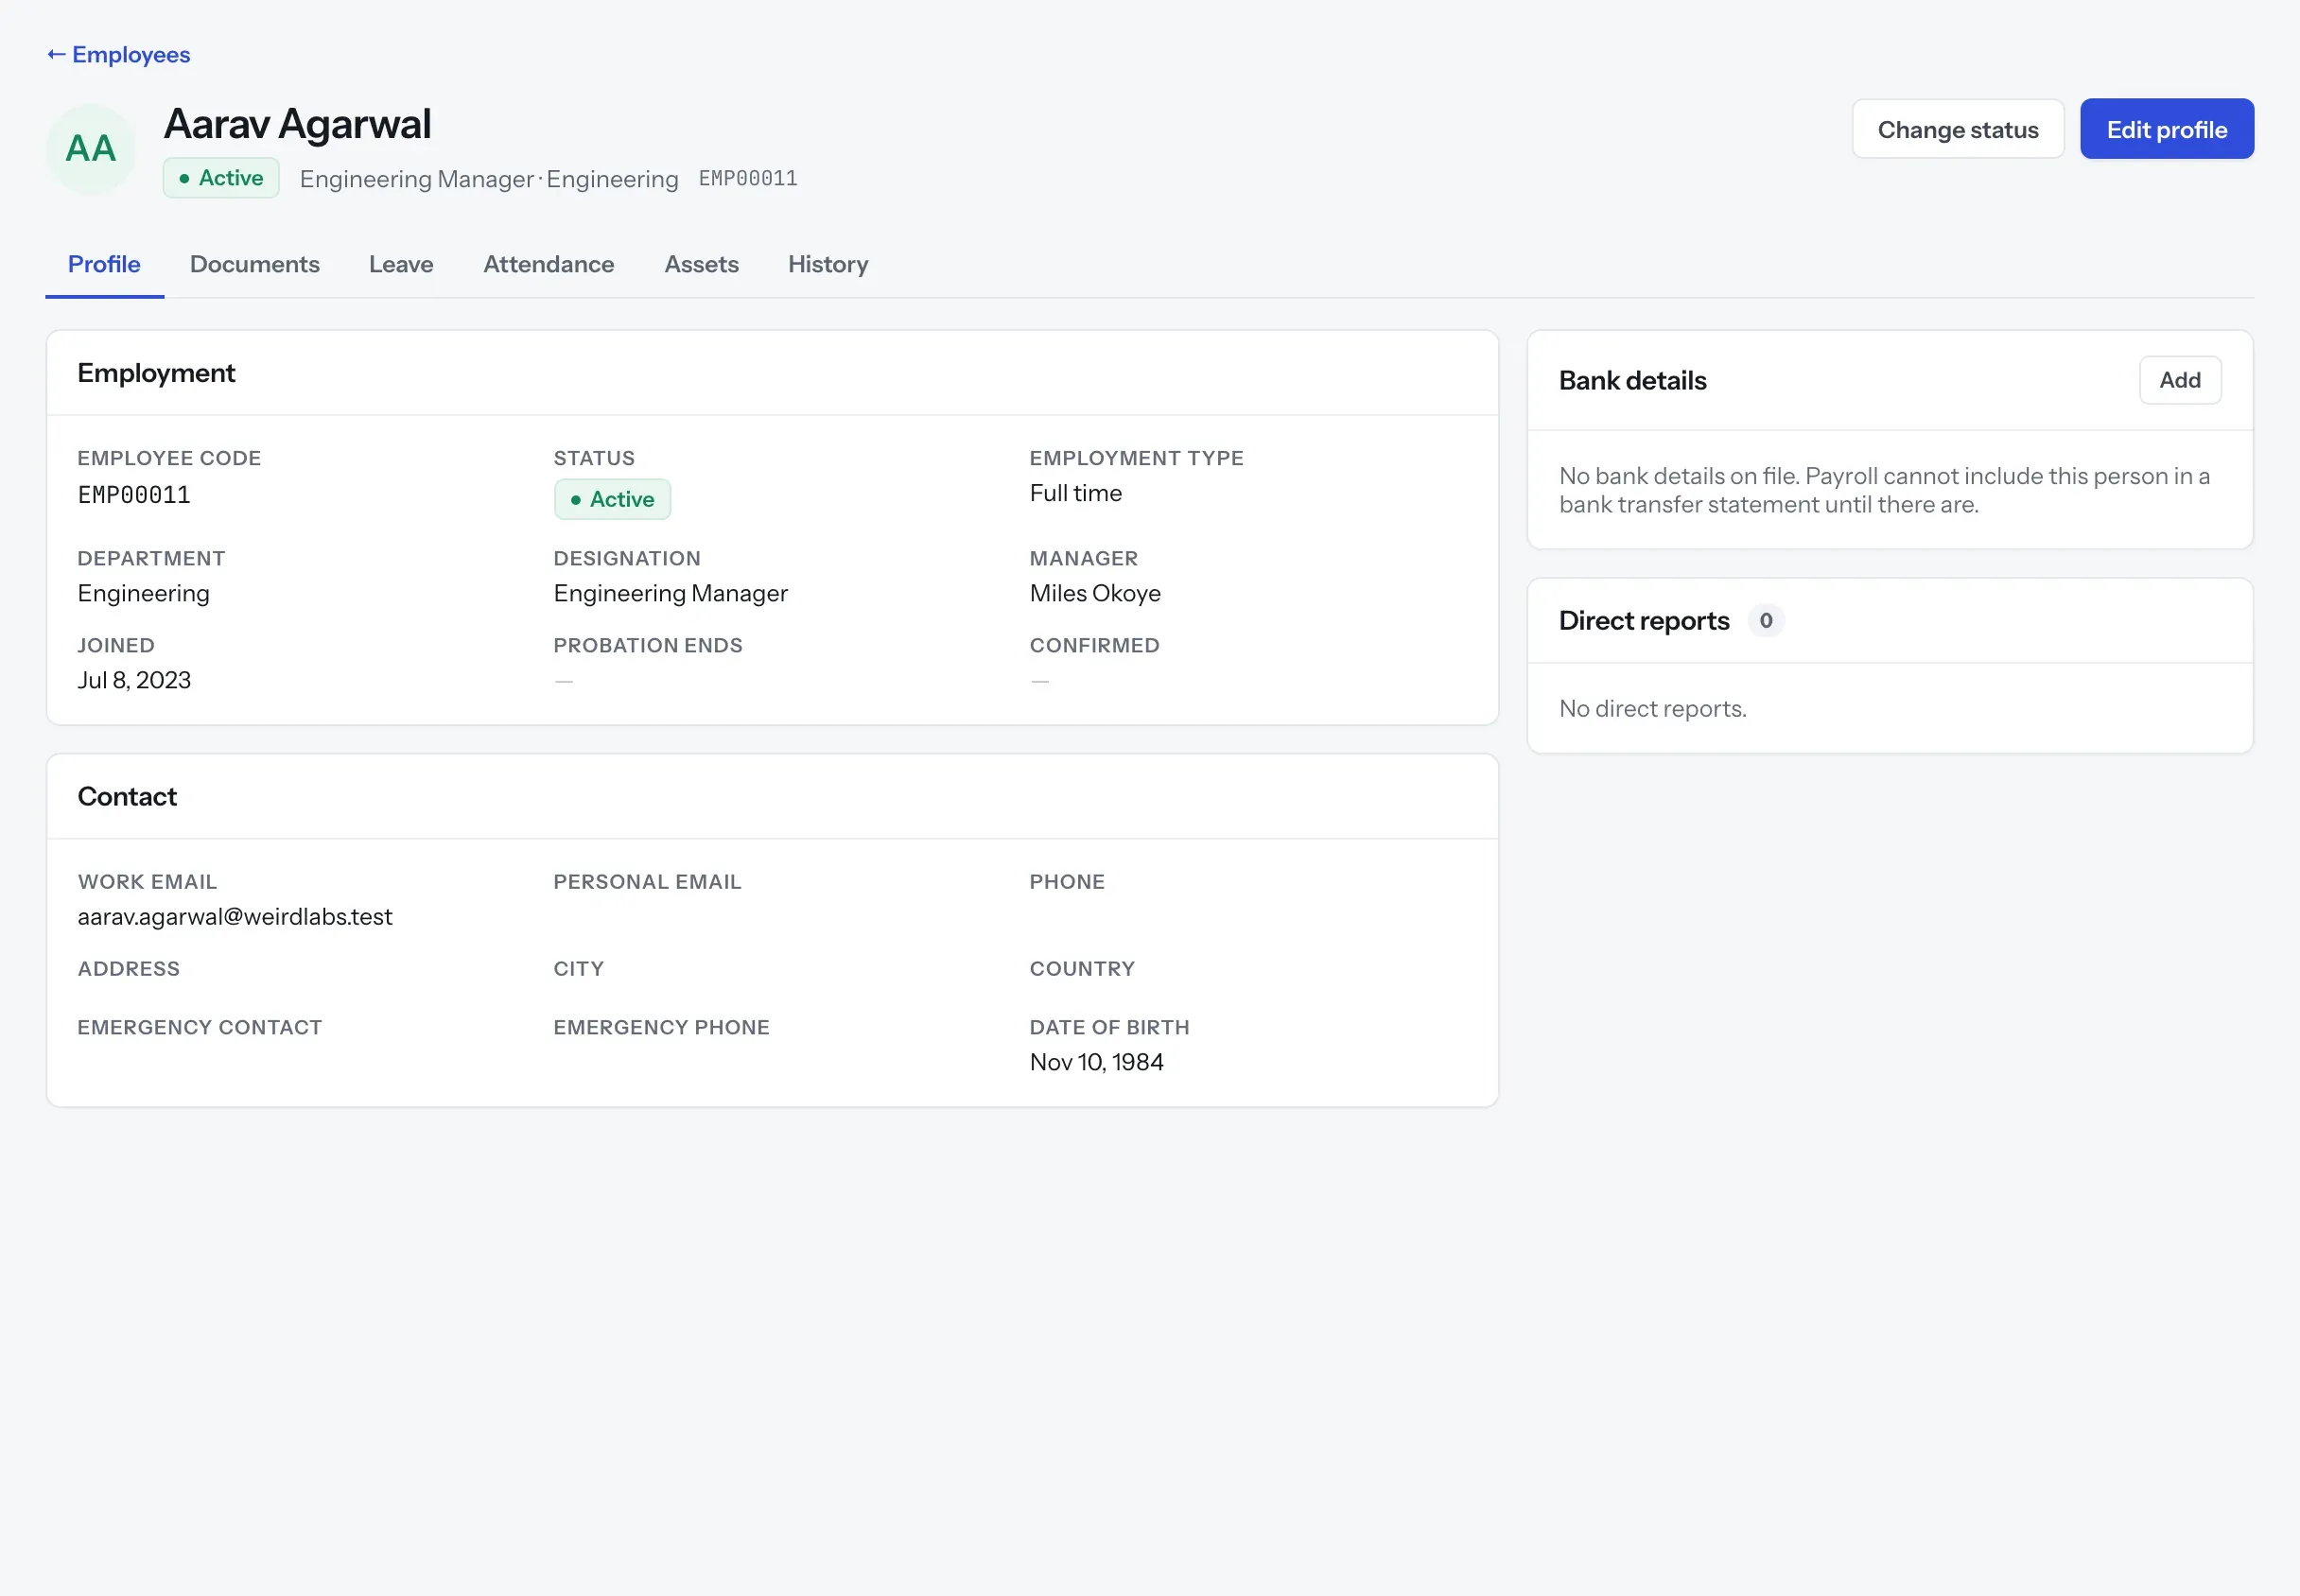Click Add in Bank details card
2300x1596 pixels.
pos(2179,380)
